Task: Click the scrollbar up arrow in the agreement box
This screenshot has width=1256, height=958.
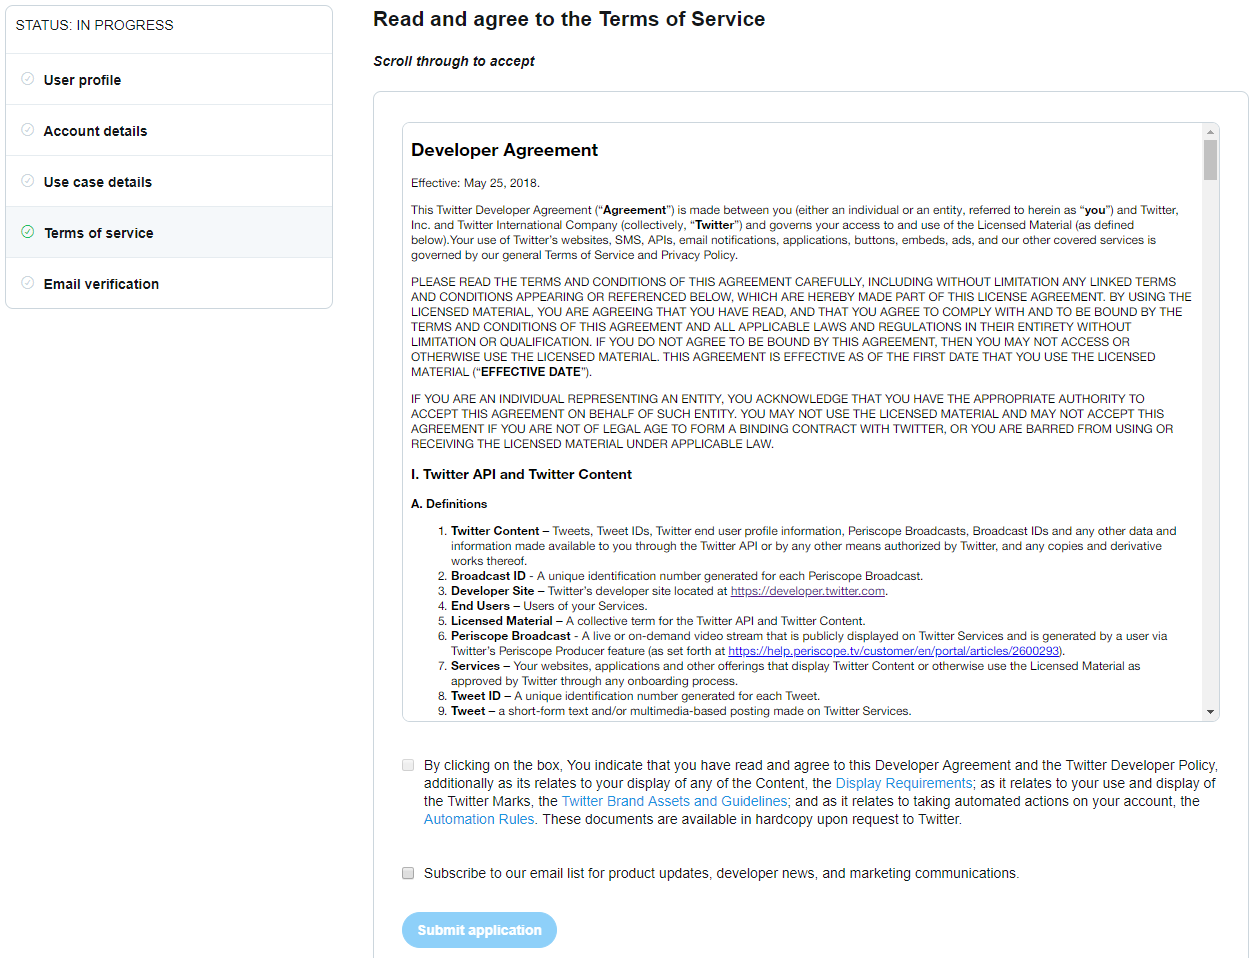Action: 1211,131
